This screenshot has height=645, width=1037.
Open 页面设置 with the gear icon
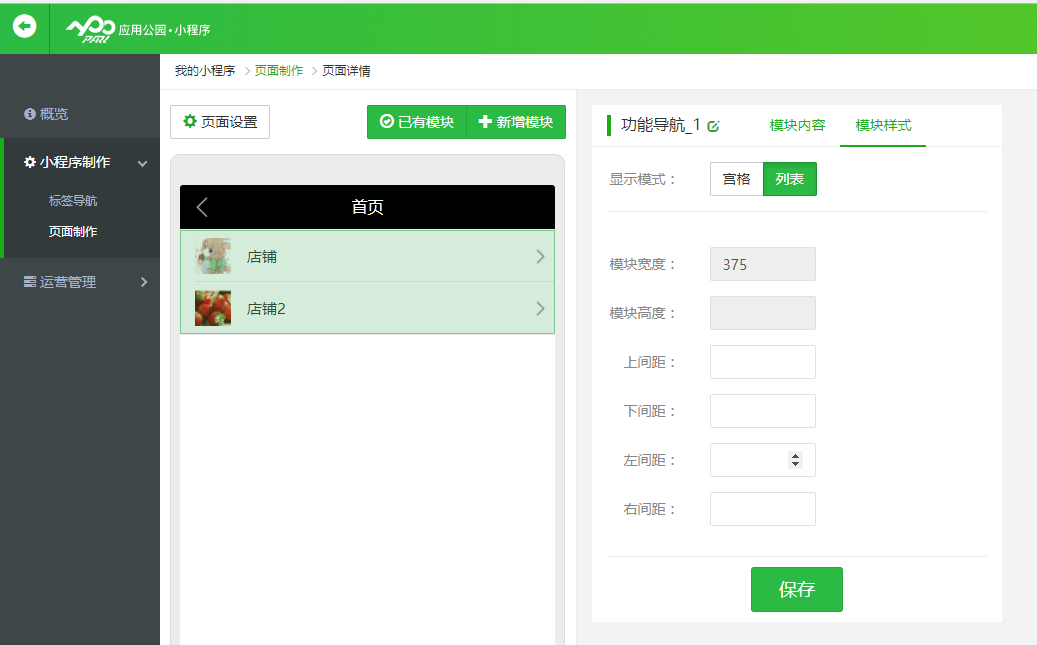(220, 122)
